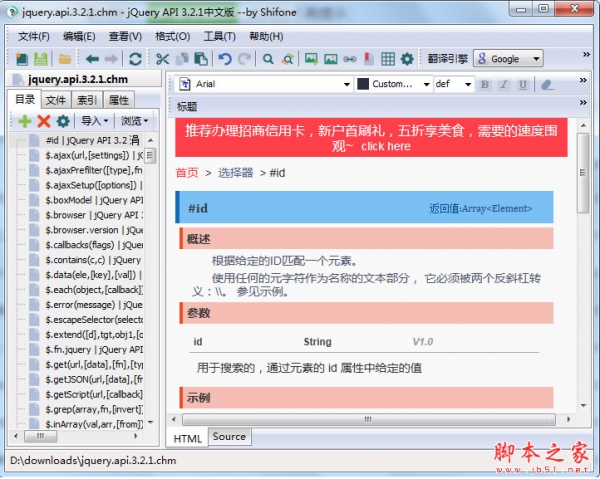
Task: Expand hidden main toolbar items chevron
Action: click(x=586, y=54)
